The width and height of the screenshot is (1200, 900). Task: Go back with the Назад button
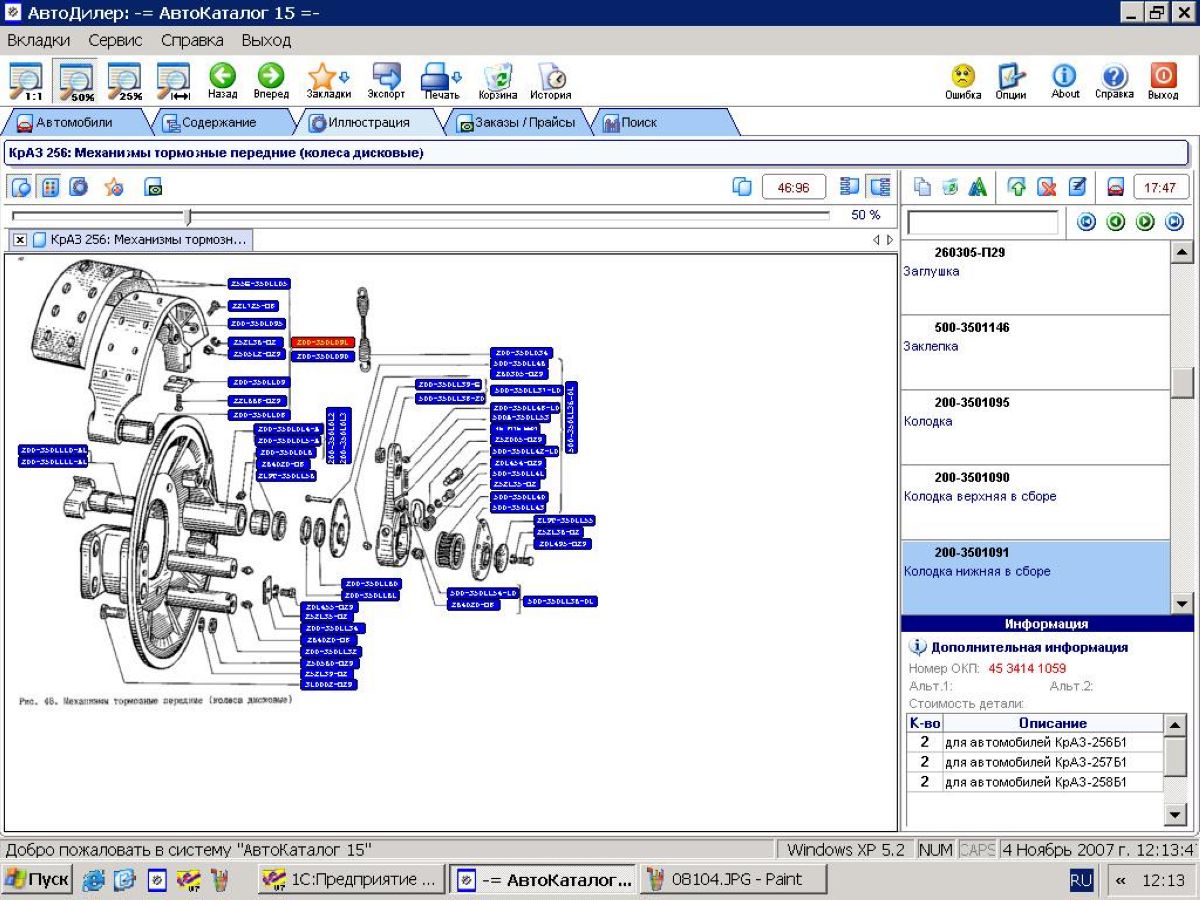222,81
